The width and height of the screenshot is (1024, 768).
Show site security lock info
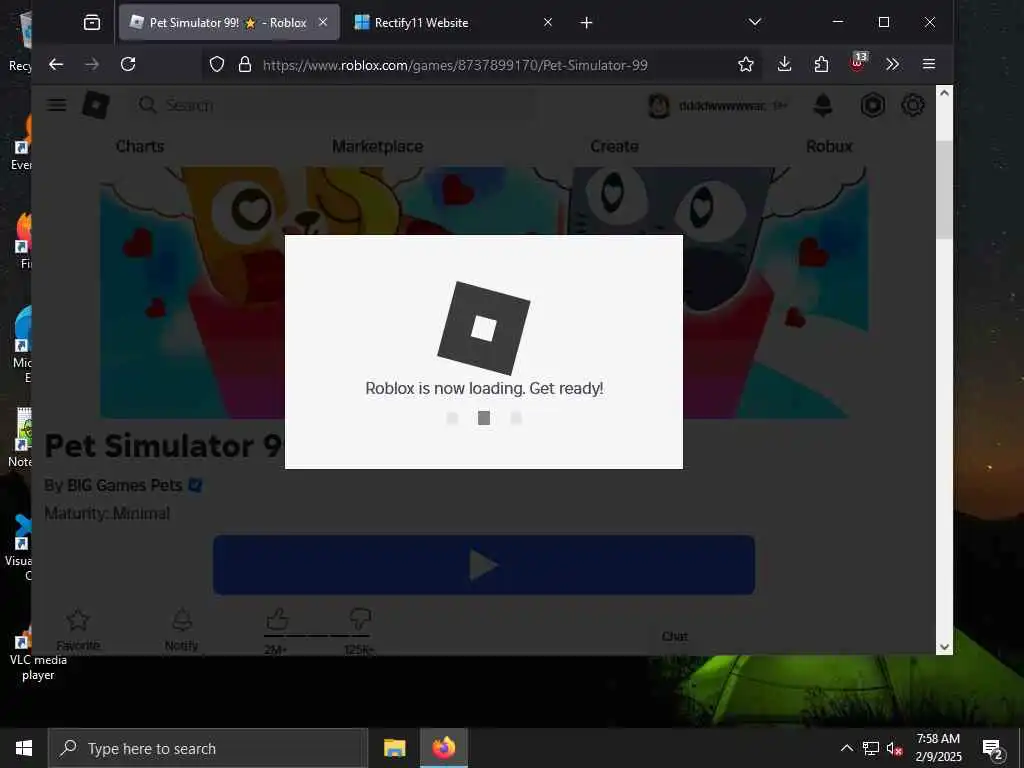coord(245,64)
